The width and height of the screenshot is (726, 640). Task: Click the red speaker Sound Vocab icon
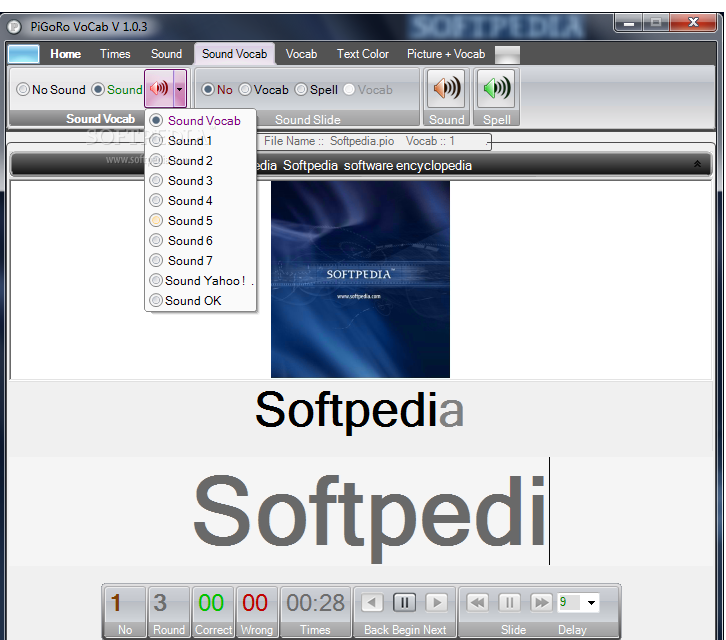click(159, 88)
